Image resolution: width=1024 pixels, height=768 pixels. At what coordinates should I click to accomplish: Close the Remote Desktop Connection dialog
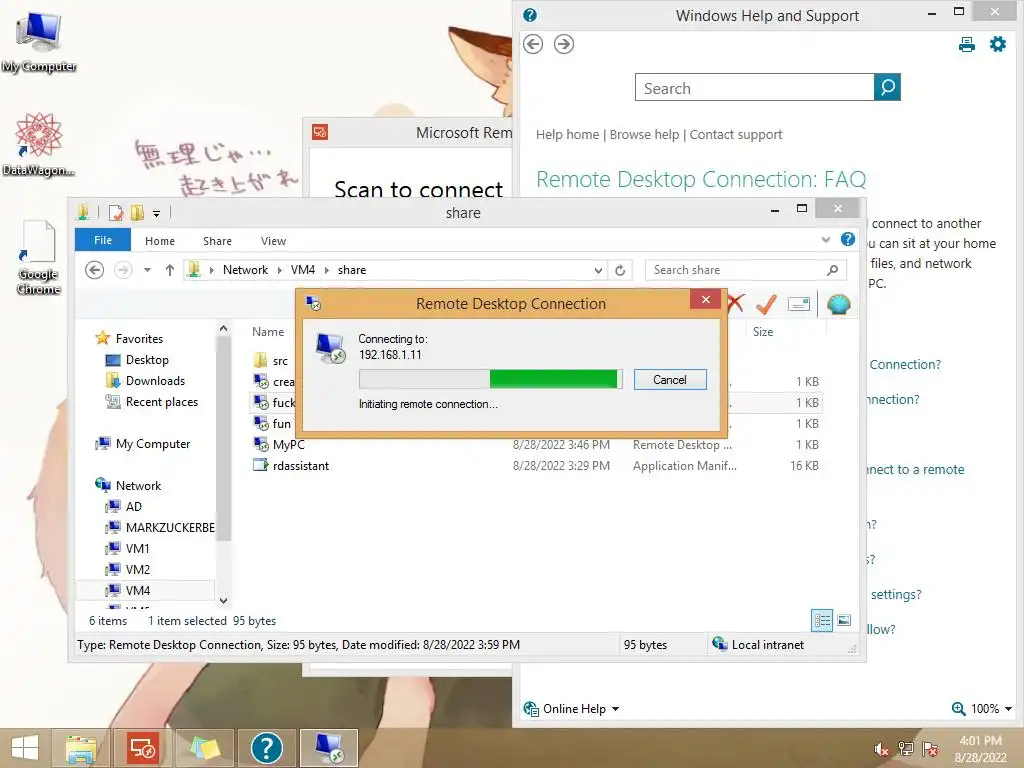[x=705, y=300]
